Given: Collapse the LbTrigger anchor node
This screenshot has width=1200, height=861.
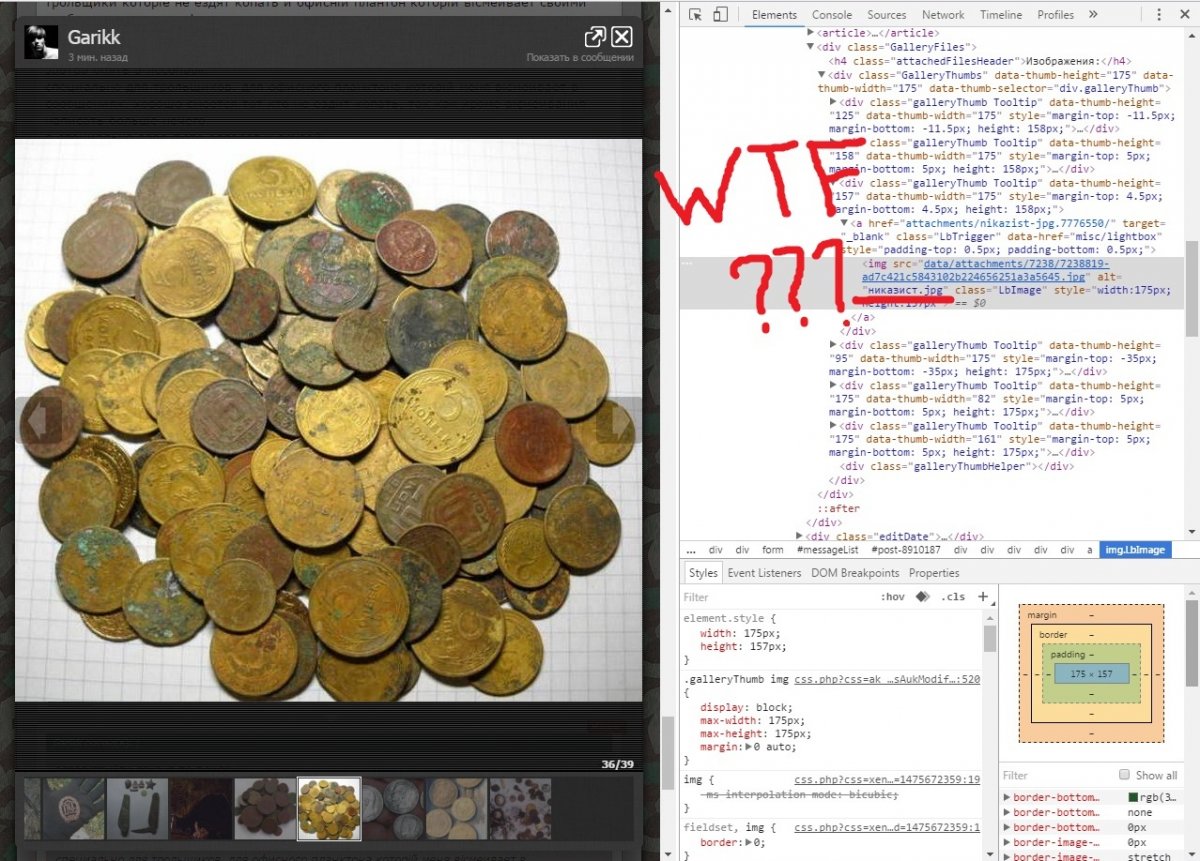Looking at the screenshot, I should click(845, 223).
